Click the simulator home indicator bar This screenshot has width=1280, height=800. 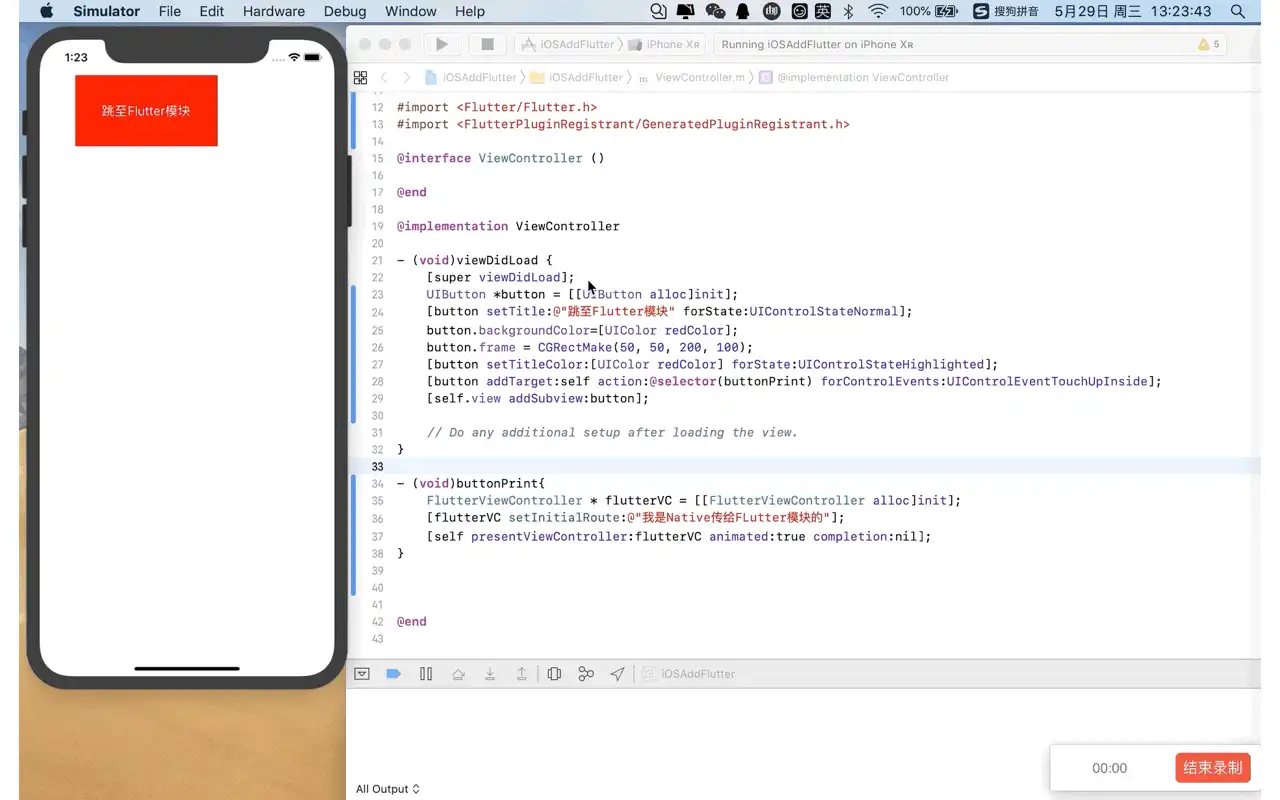click(187, 668)
